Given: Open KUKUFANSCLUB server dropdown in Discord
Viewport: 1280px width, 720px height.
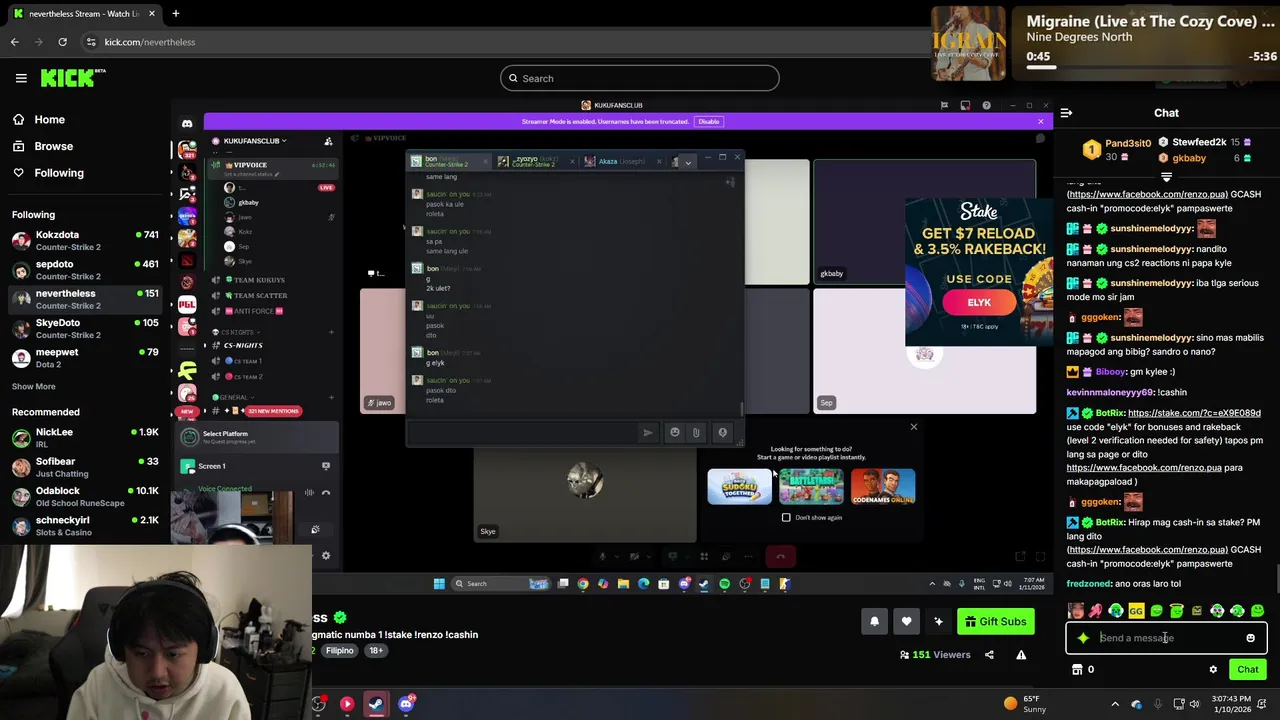Looking at the screenshot, I should coord(254,141).
